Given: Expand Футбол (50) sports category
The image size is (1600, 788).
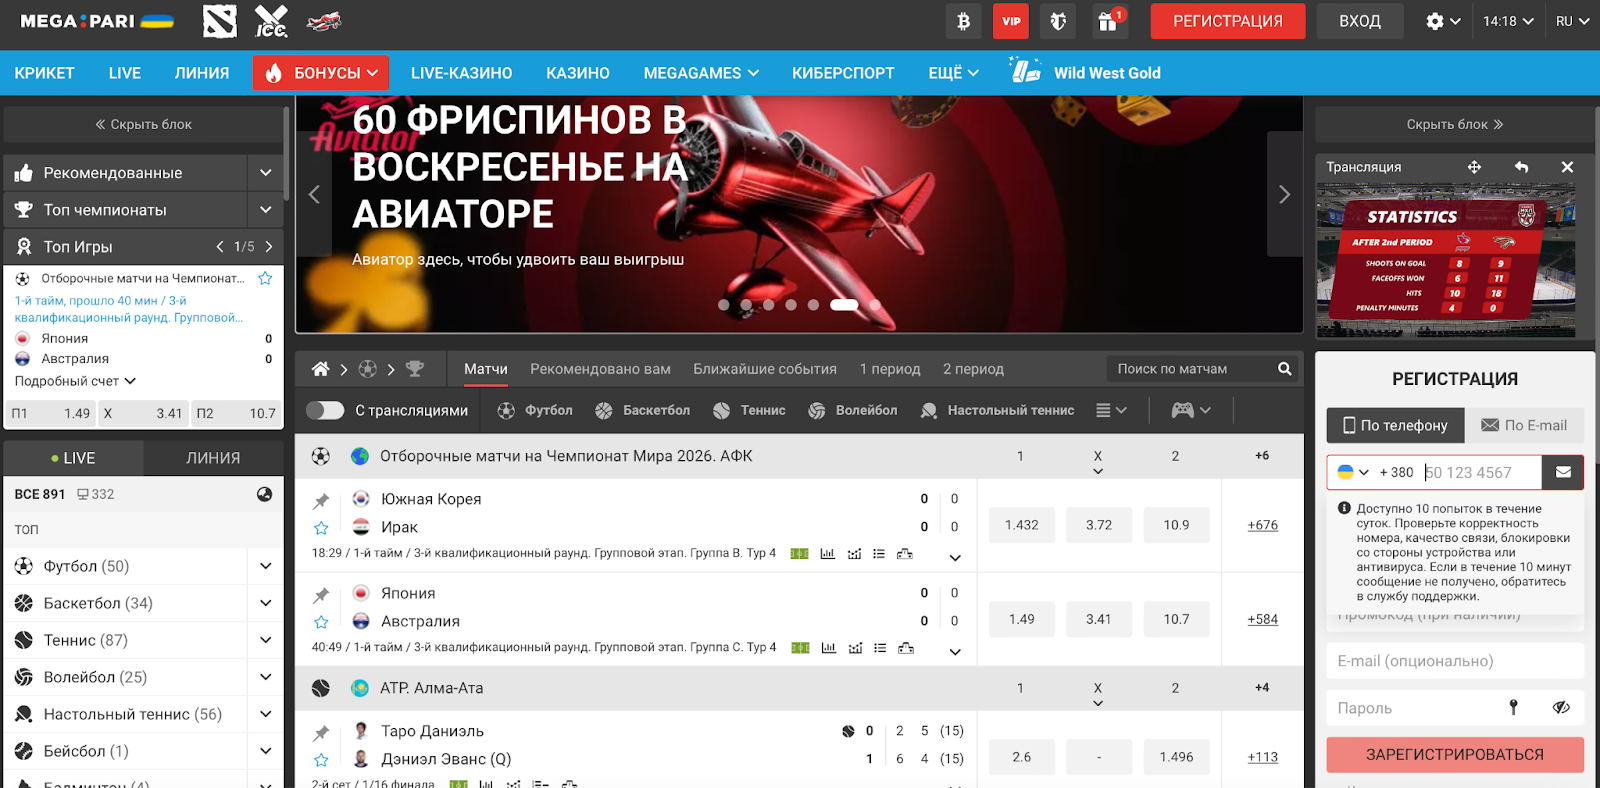Looking at the screenshot, I should [x=265, y=566].
